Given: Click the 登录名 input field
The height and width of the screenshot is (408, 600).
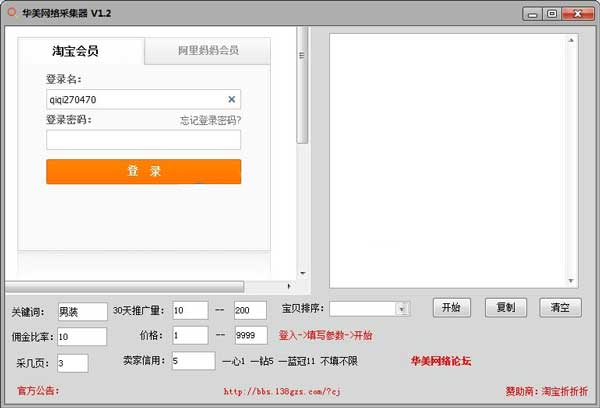Looking at the screenshot, I should tap(143, 100).
